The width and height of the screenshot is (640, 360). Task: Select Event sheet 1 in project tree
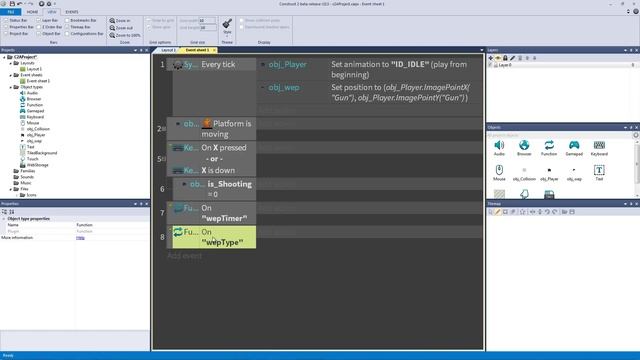[x=38, y=81]
